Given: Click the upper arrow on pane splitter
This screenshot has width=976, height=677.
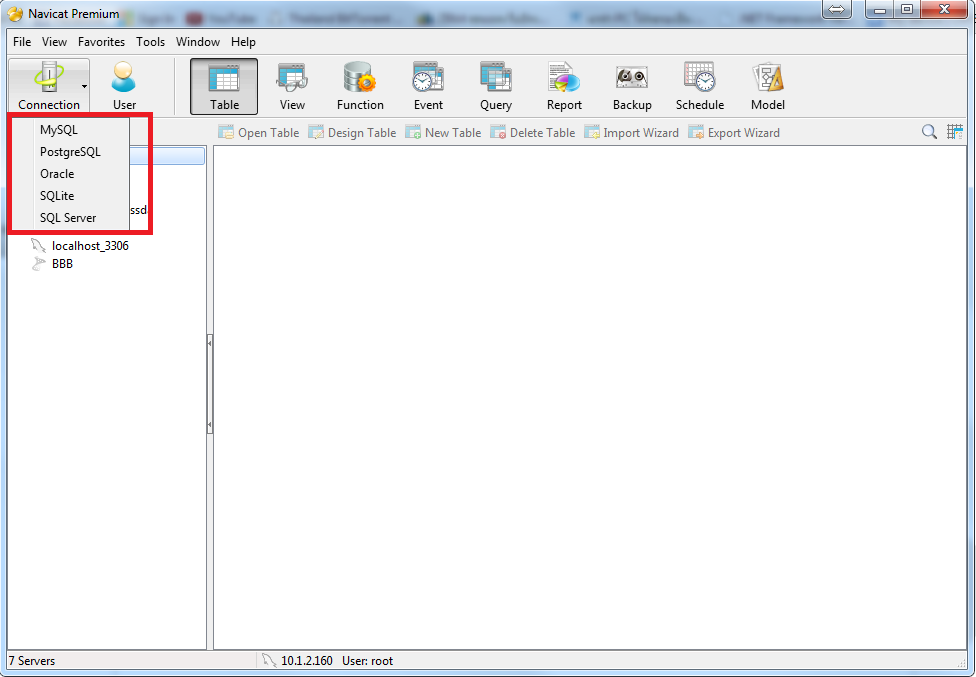Looking at the screenshot, I should (210, 343).
